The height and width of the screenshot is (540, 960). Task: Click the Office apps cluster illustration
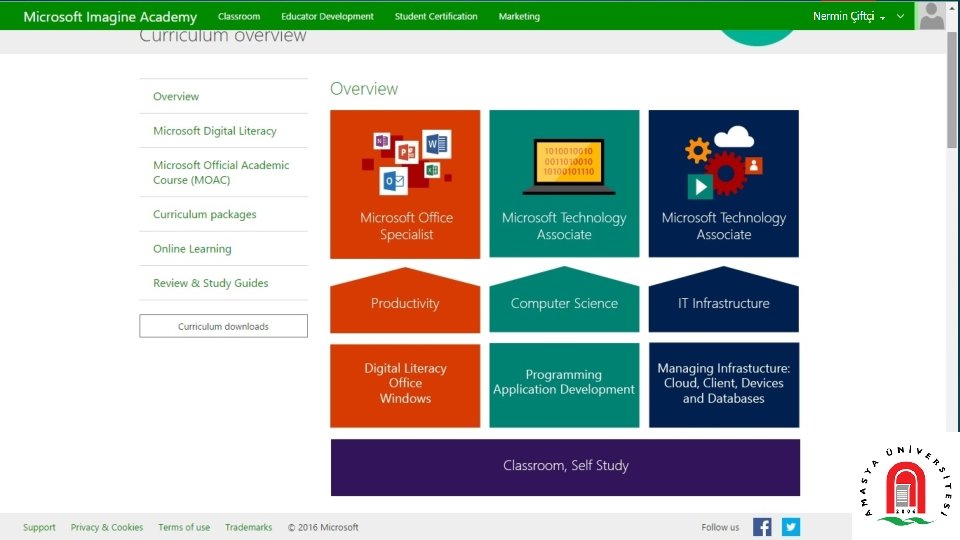[407, 162]
